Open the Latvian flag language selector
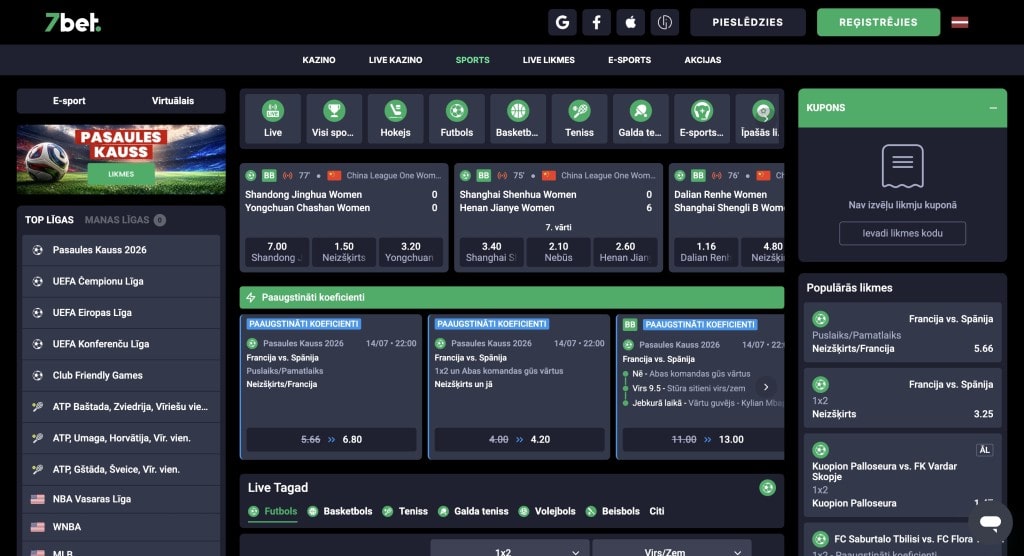The height and width of the screenshot is (556, 1024). (959, 22)
